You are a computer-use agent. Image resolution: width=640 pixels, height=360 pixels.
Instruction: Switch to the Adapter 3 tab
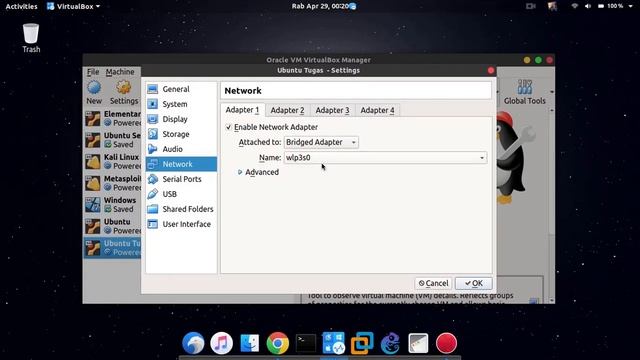coord(332,110)
